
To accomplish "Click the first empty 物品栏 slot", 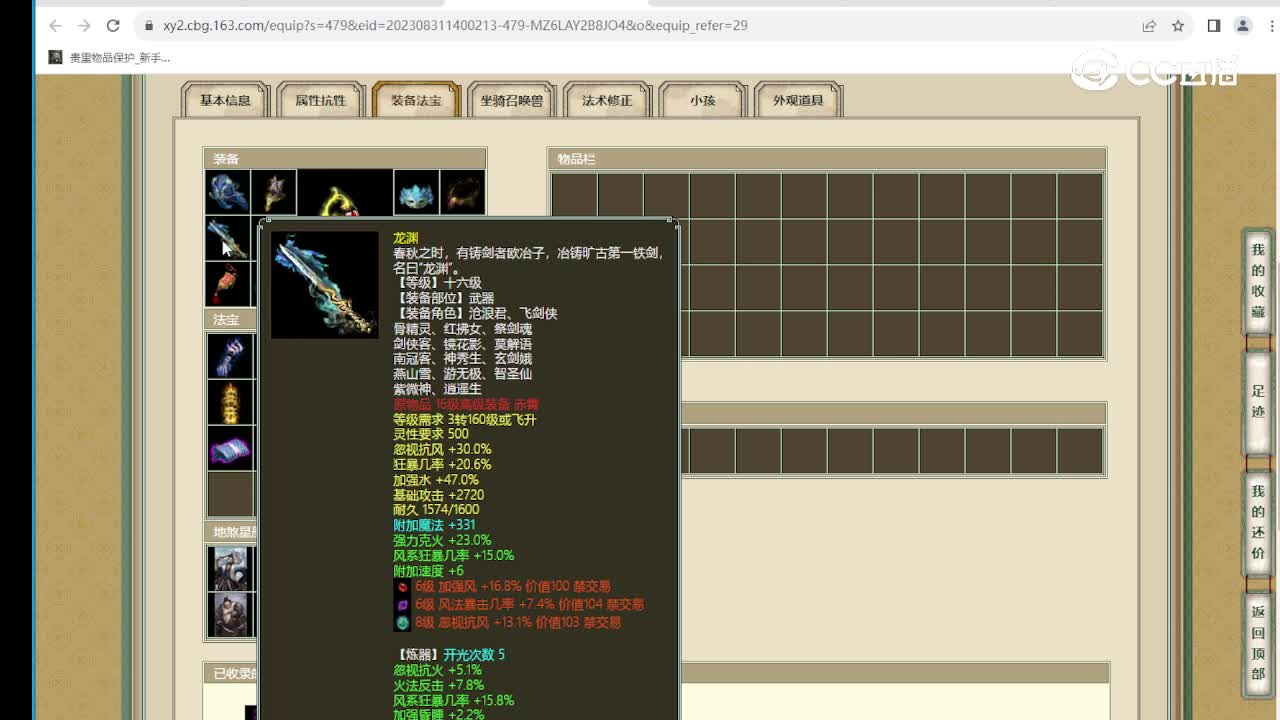I will [x=574, y=196].
